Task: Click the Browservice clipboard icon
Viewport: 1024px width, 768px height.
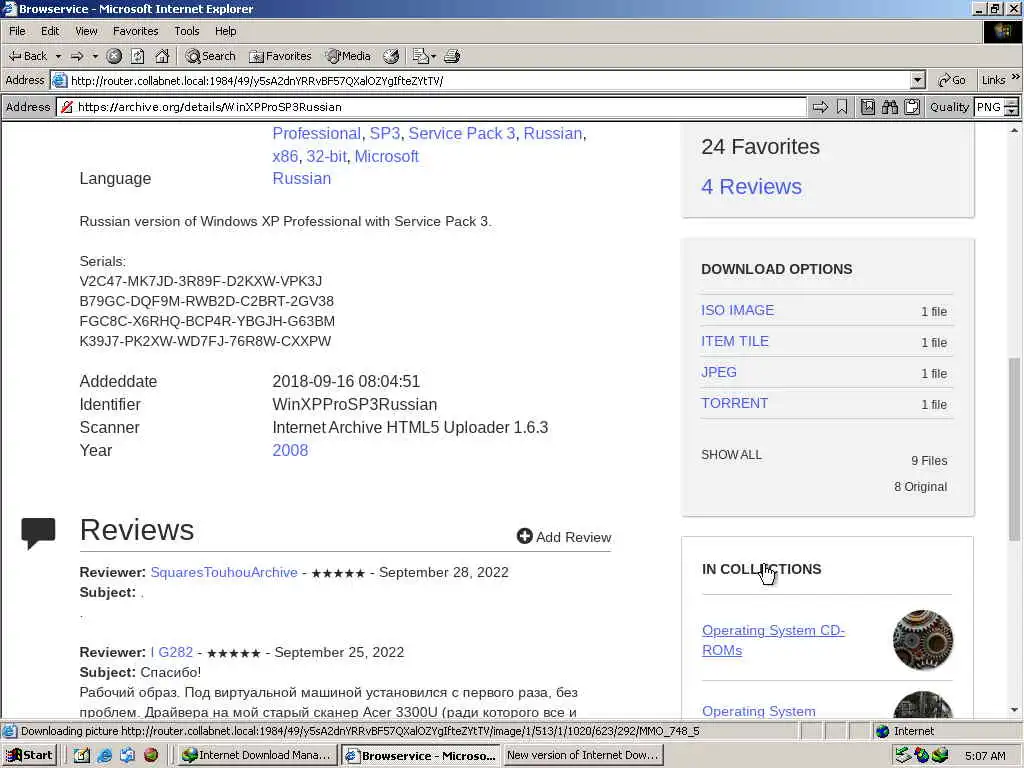Action: click(x=912, y=107)
